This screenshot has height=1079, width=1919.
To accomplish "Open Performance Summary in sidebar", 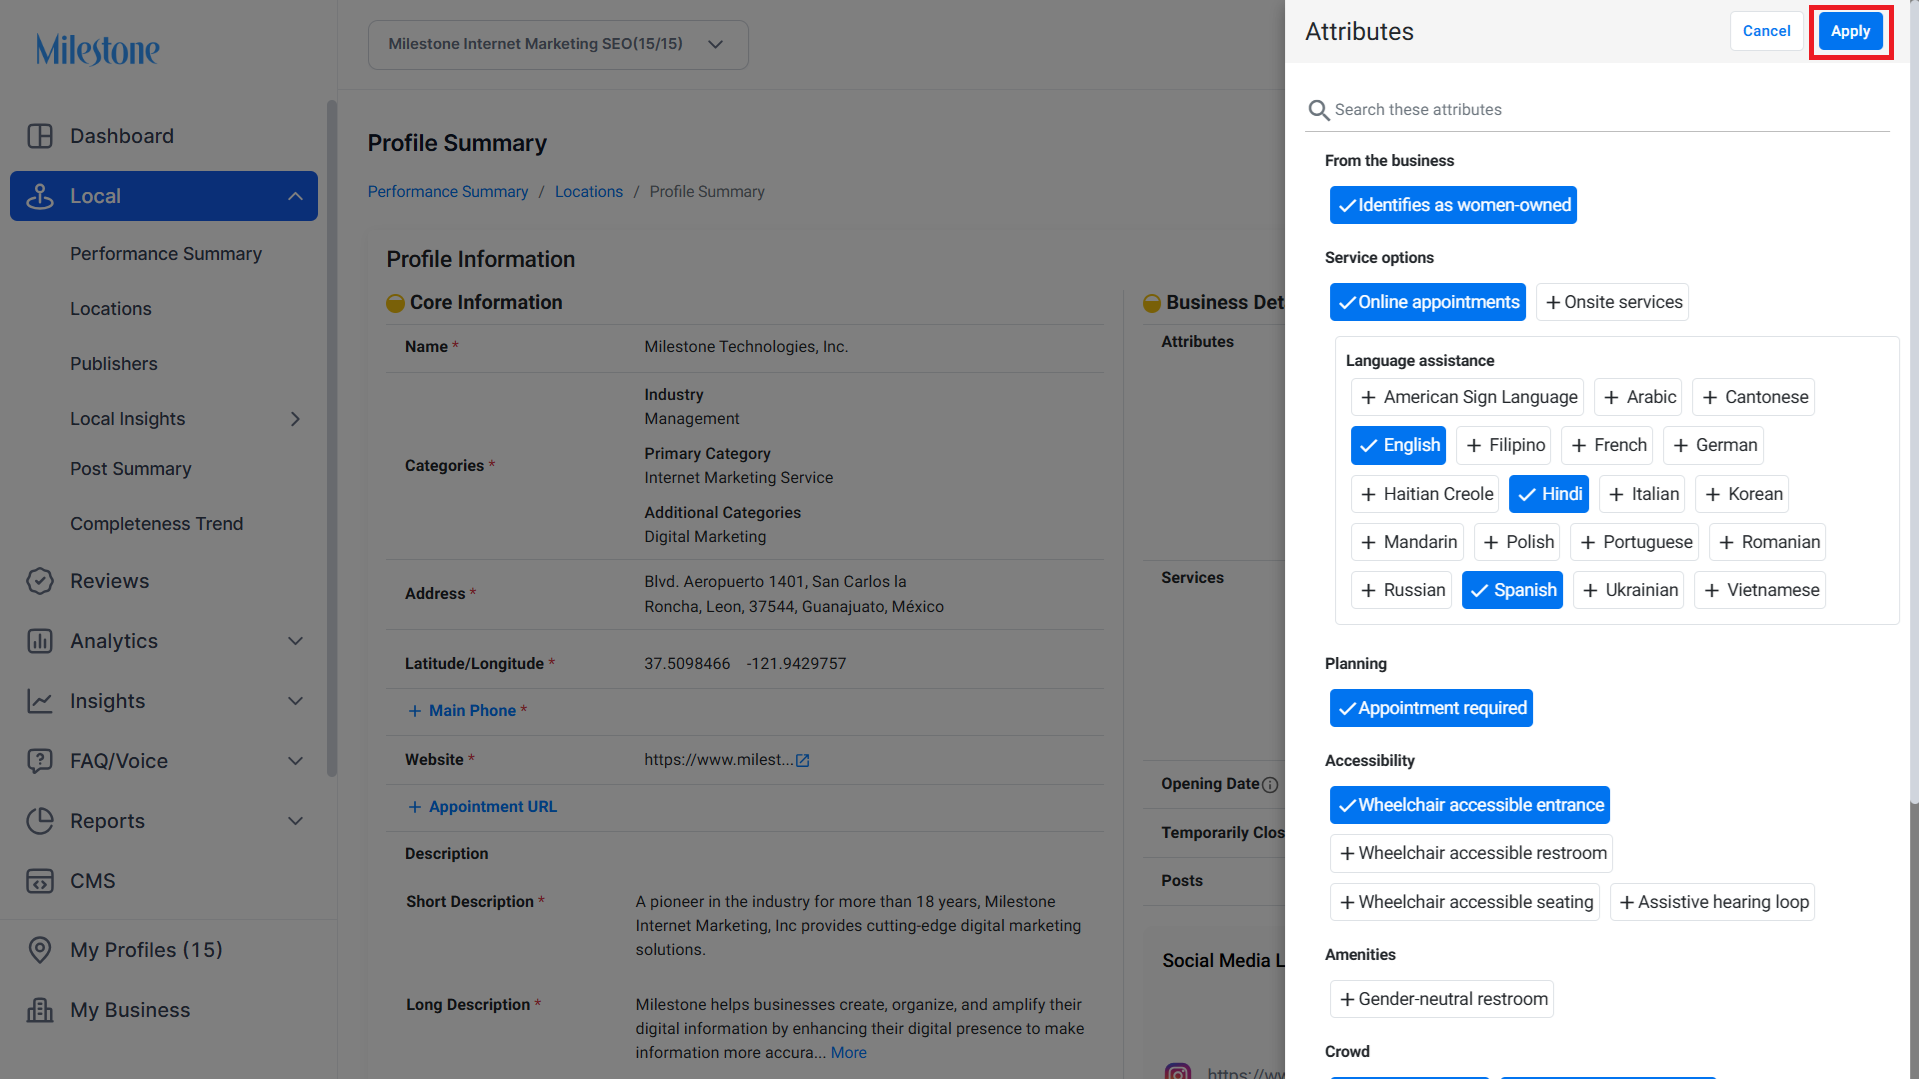I will click(x=166, y=254).
